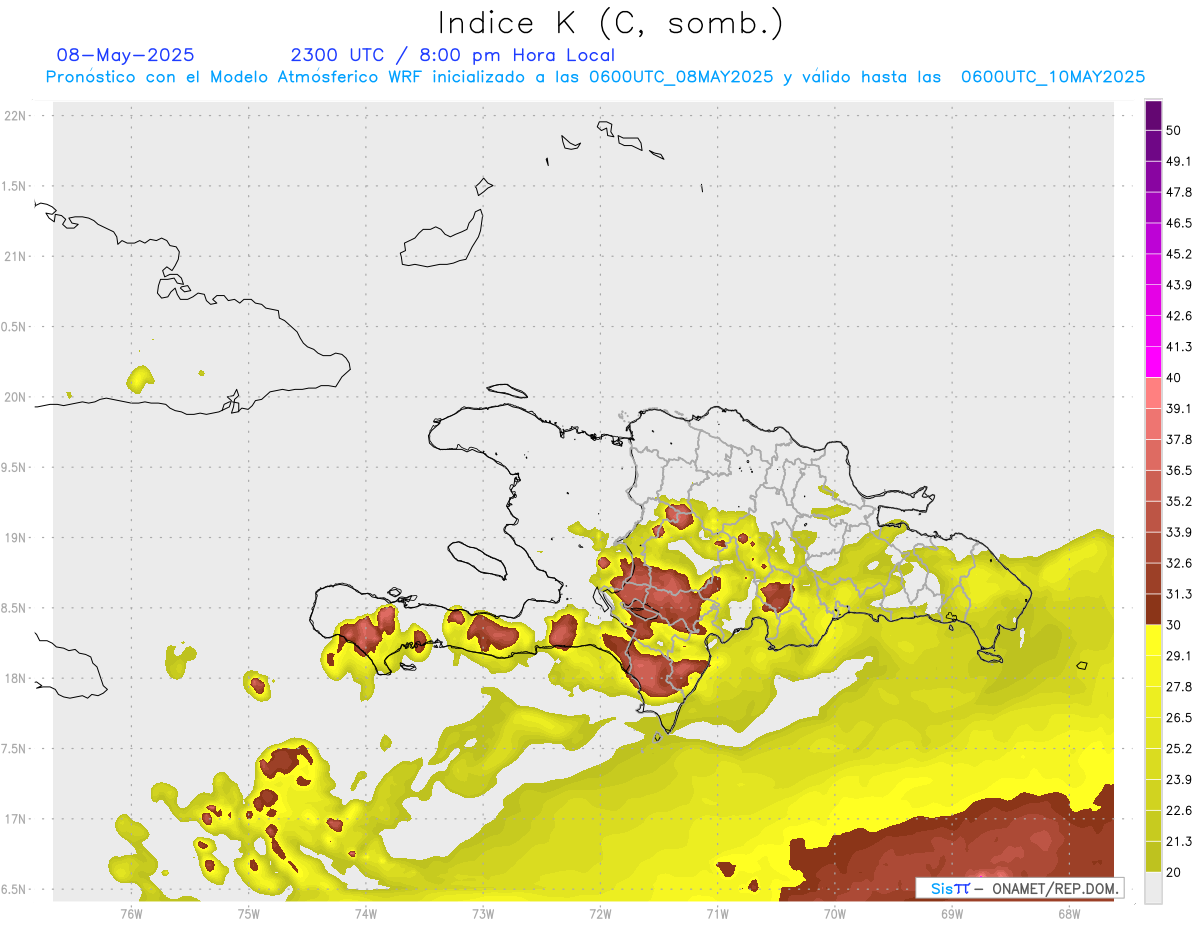
Task: Click the '18N' latitude label
Action: point(17,678)
